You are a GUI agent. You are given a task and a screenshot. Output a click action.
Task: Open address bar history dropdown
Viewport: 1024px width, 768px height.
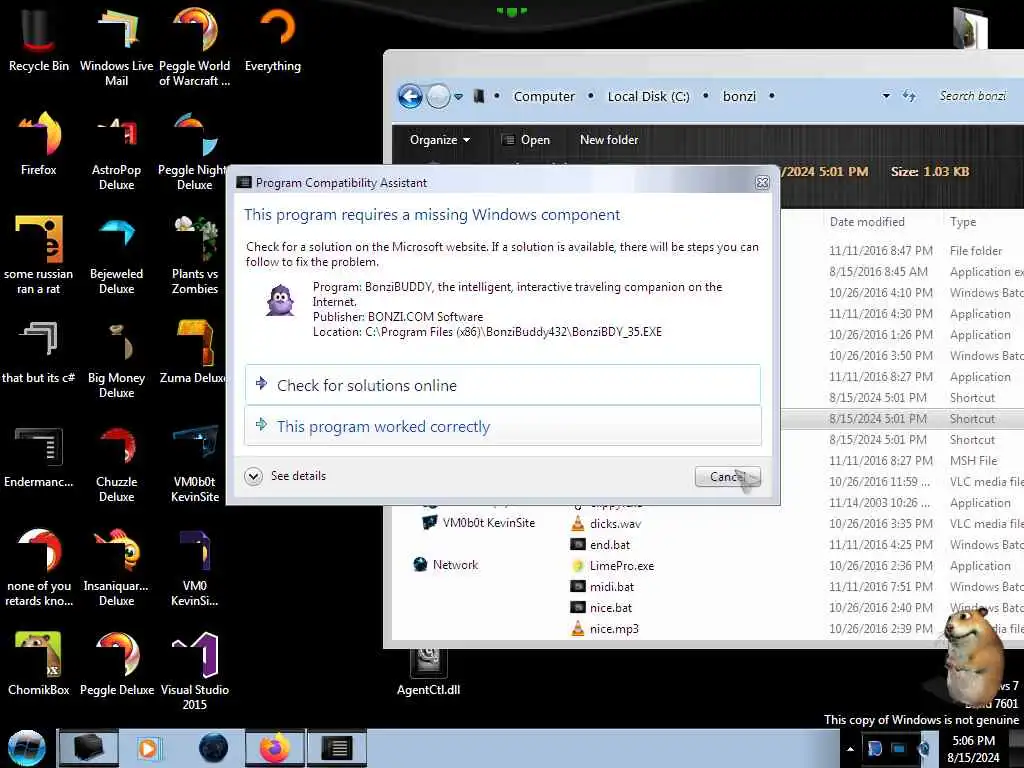[x=886, y=96]
